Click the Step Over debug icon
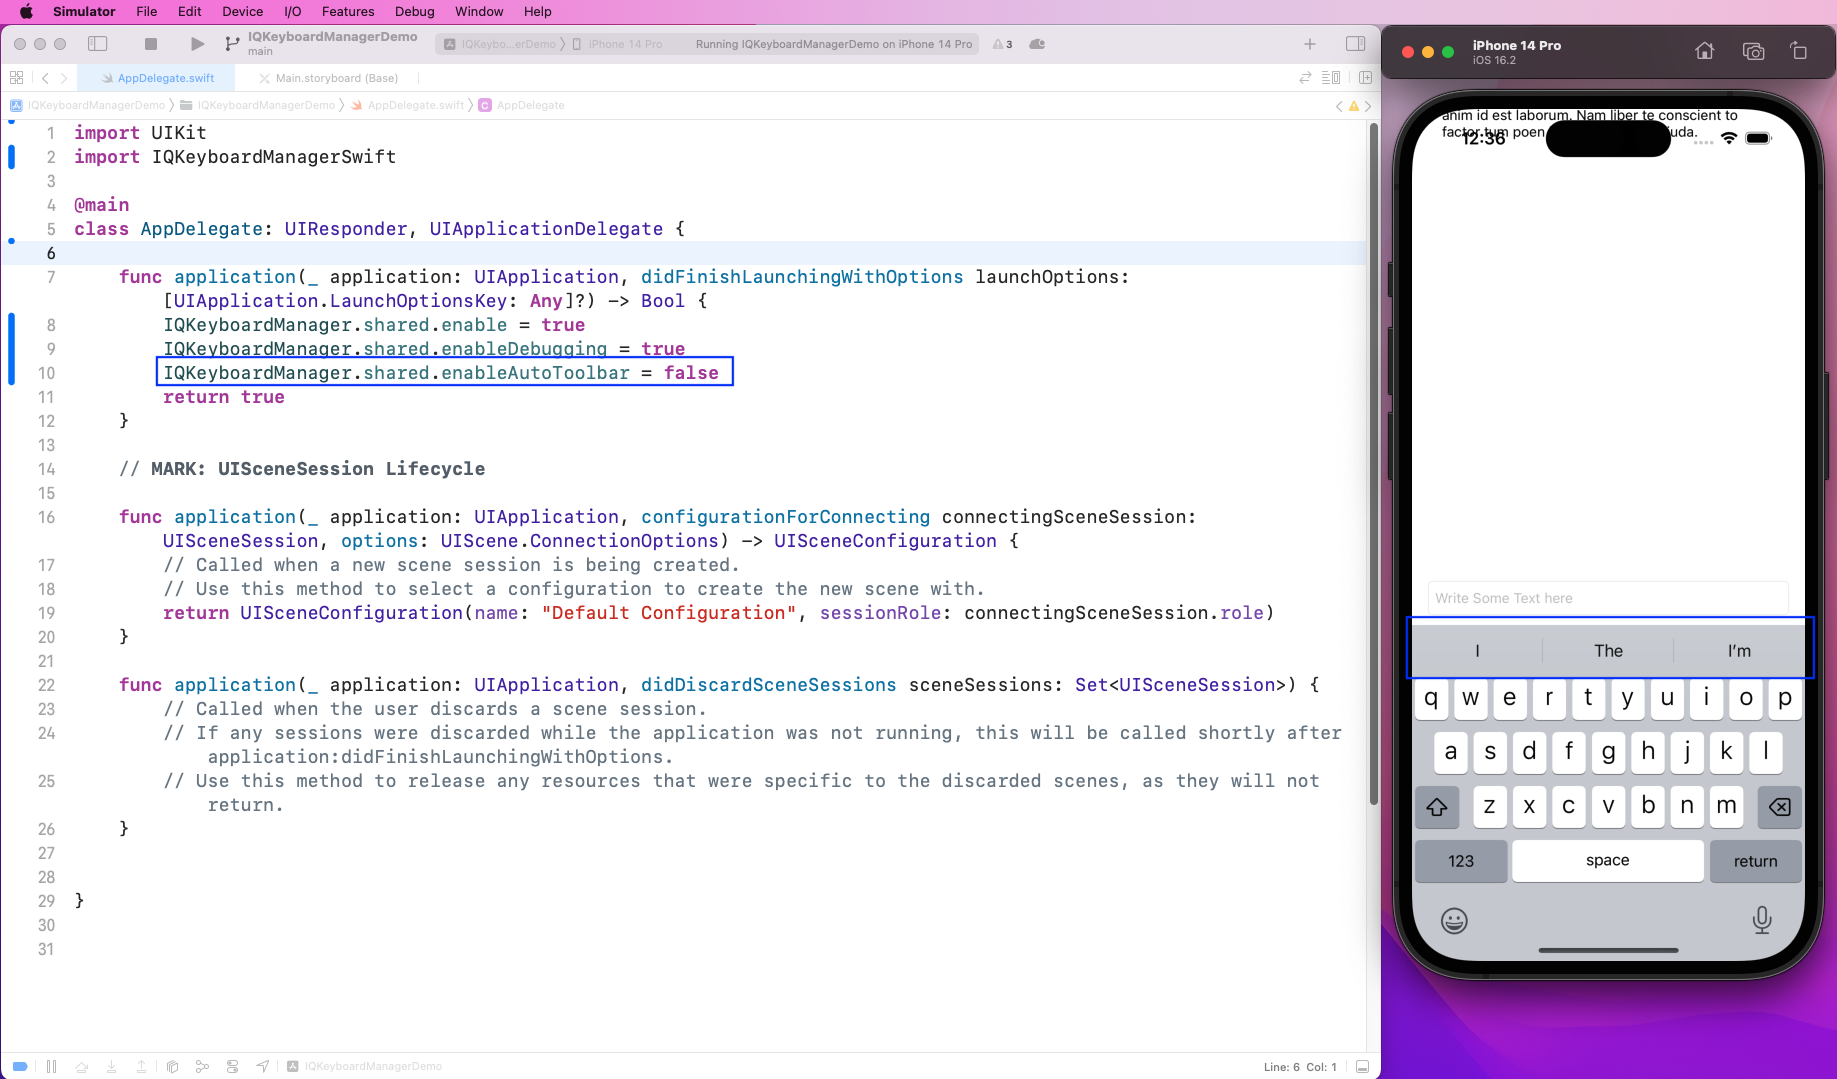Screen dimensions: 1837x1079 pyautogui.click(x=82, y=1067)
